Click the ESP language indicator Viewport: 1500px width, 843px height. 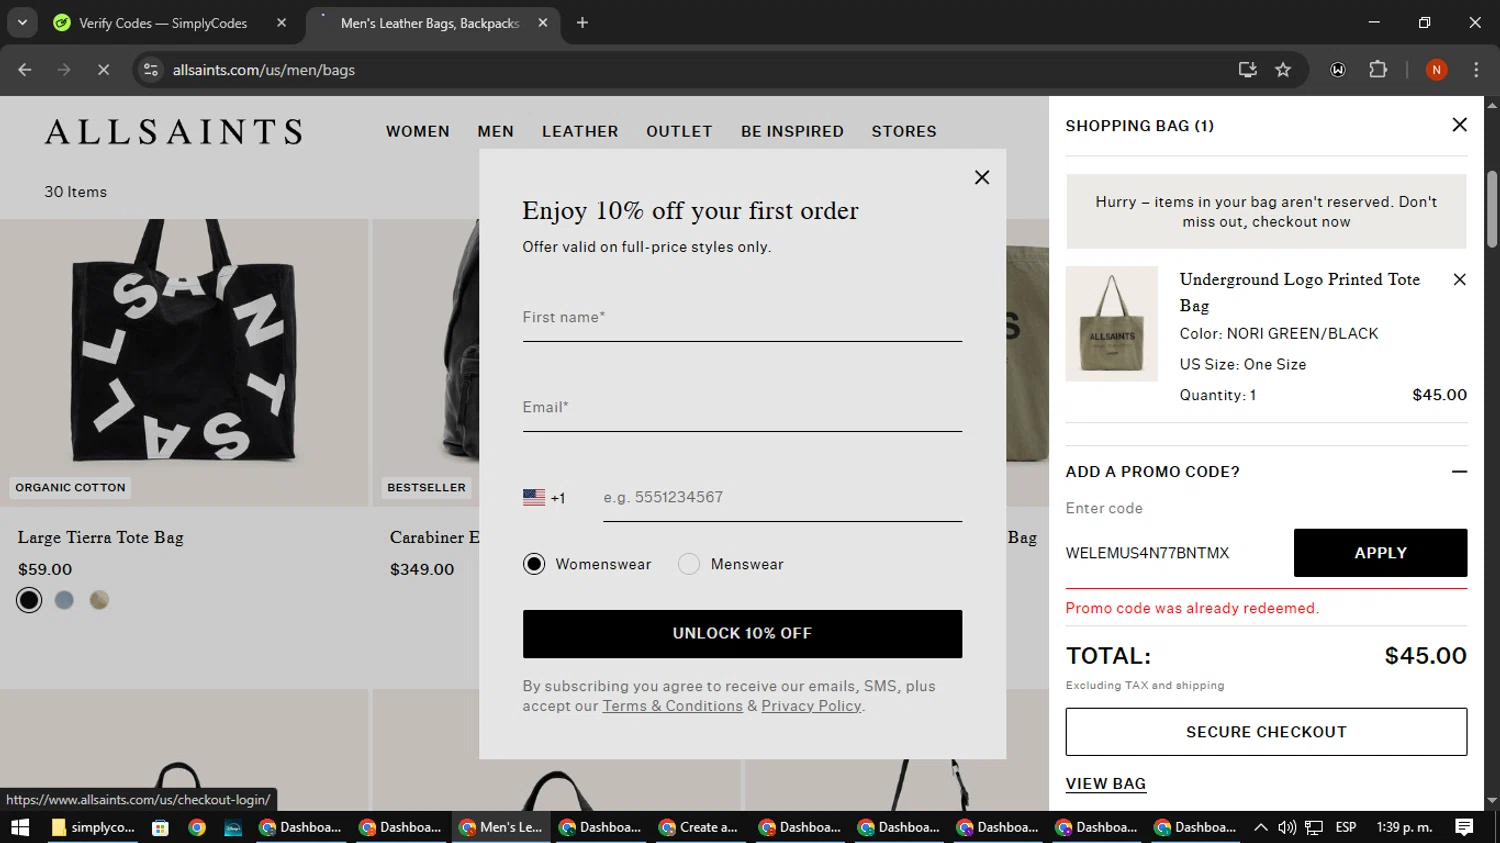[x=1346, y=827]
